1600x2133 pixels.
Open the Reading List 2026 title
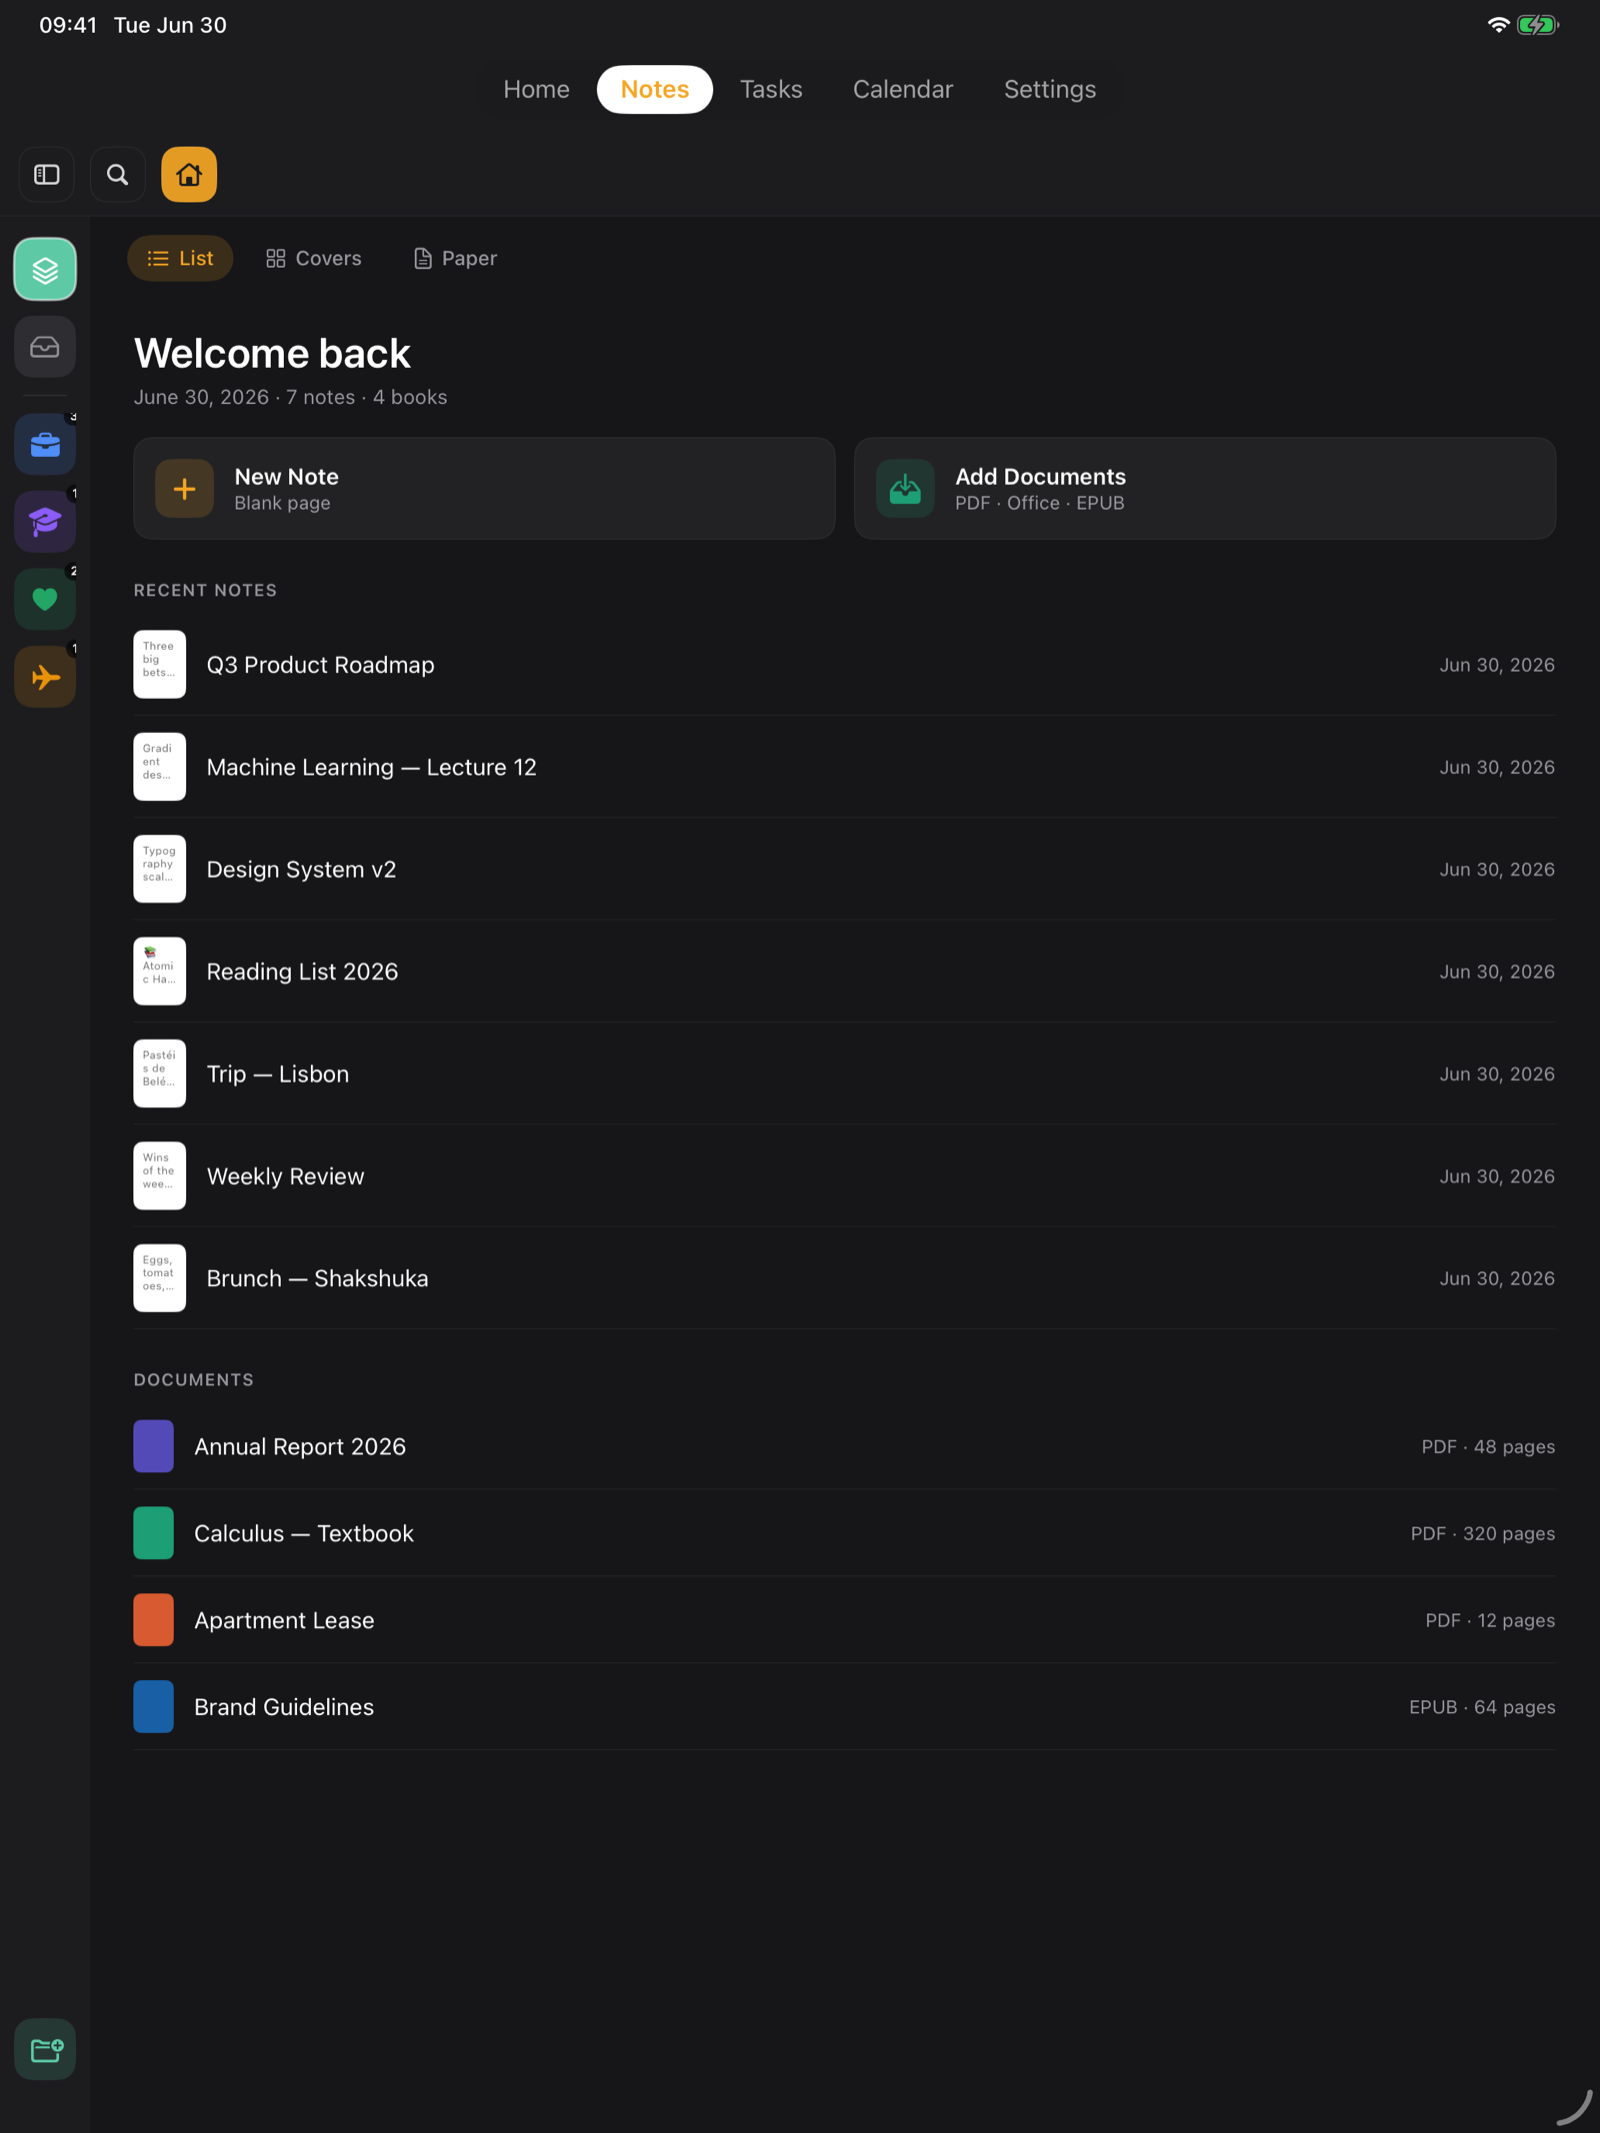click(302, 972)
